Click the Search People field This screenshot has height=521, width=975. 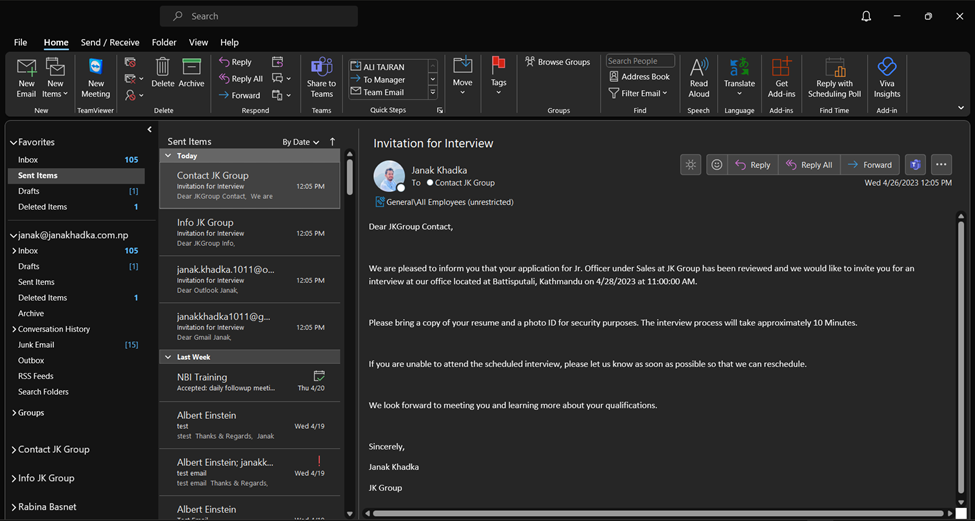pos(640,61)
